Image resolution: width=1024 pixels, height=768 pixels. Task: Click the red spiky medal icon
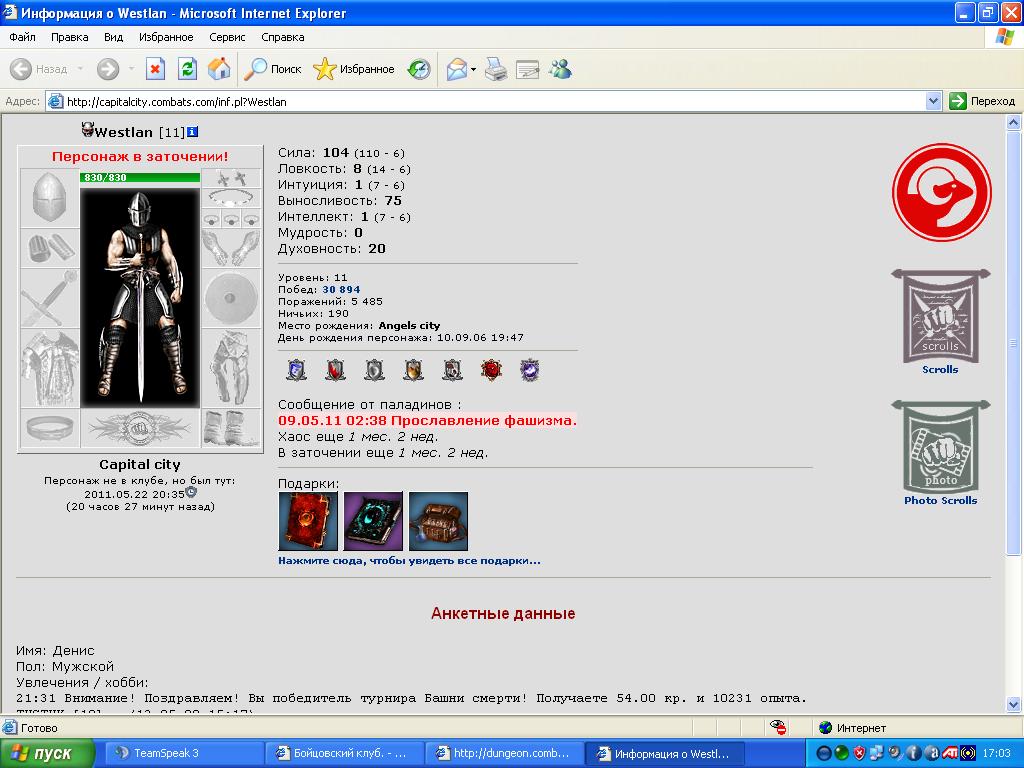tap(491, 370)
